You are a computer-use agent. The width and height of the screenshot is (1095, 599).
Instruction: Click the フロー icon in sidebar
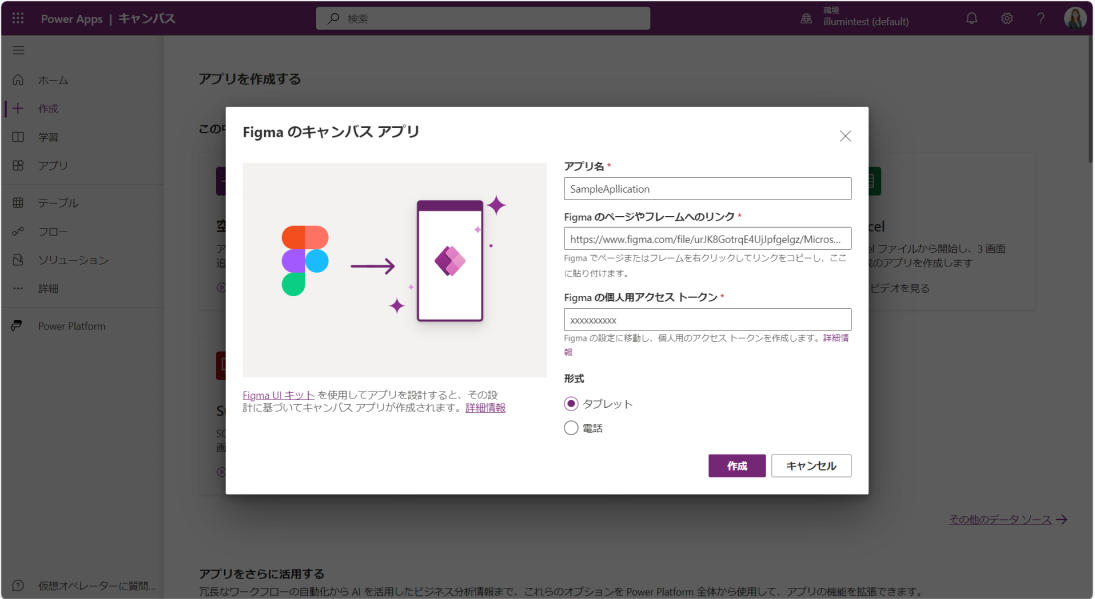coord(18,231)
